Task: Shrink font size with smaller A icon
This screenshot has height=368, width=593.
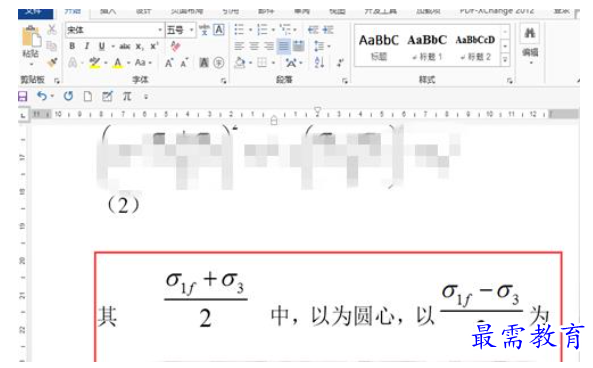Action: [x=184, y=63]
